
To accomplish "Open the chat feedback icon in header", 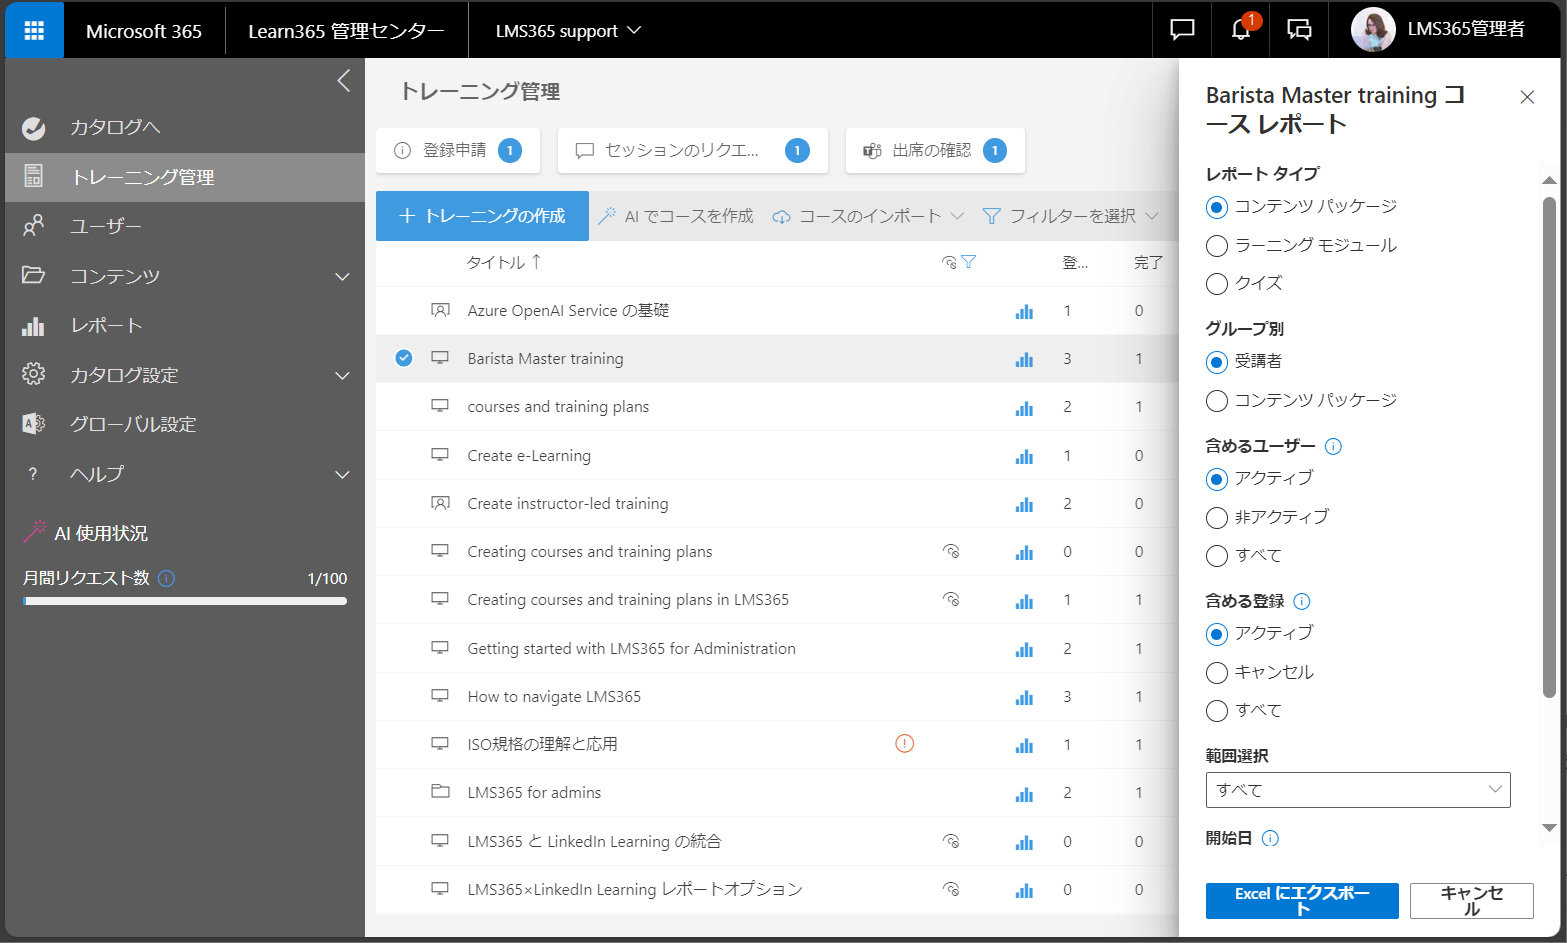I will point(1182,30).
